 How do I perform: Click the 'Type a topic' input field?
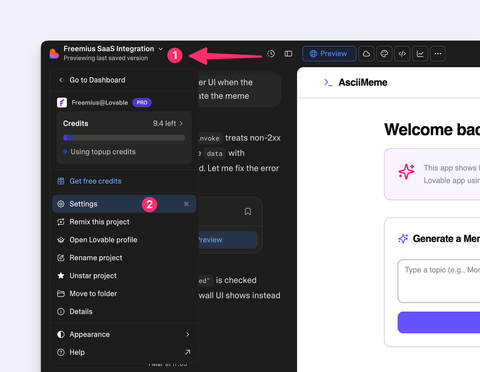(x=439, y=281)
